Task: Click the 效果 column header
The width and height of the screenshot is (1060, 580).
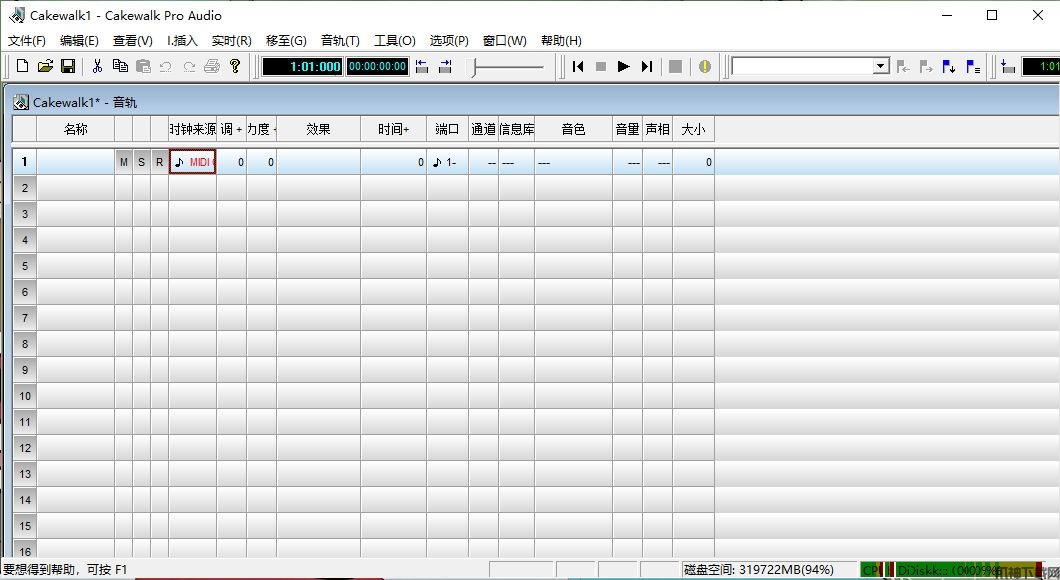Action: coord(318,129)
